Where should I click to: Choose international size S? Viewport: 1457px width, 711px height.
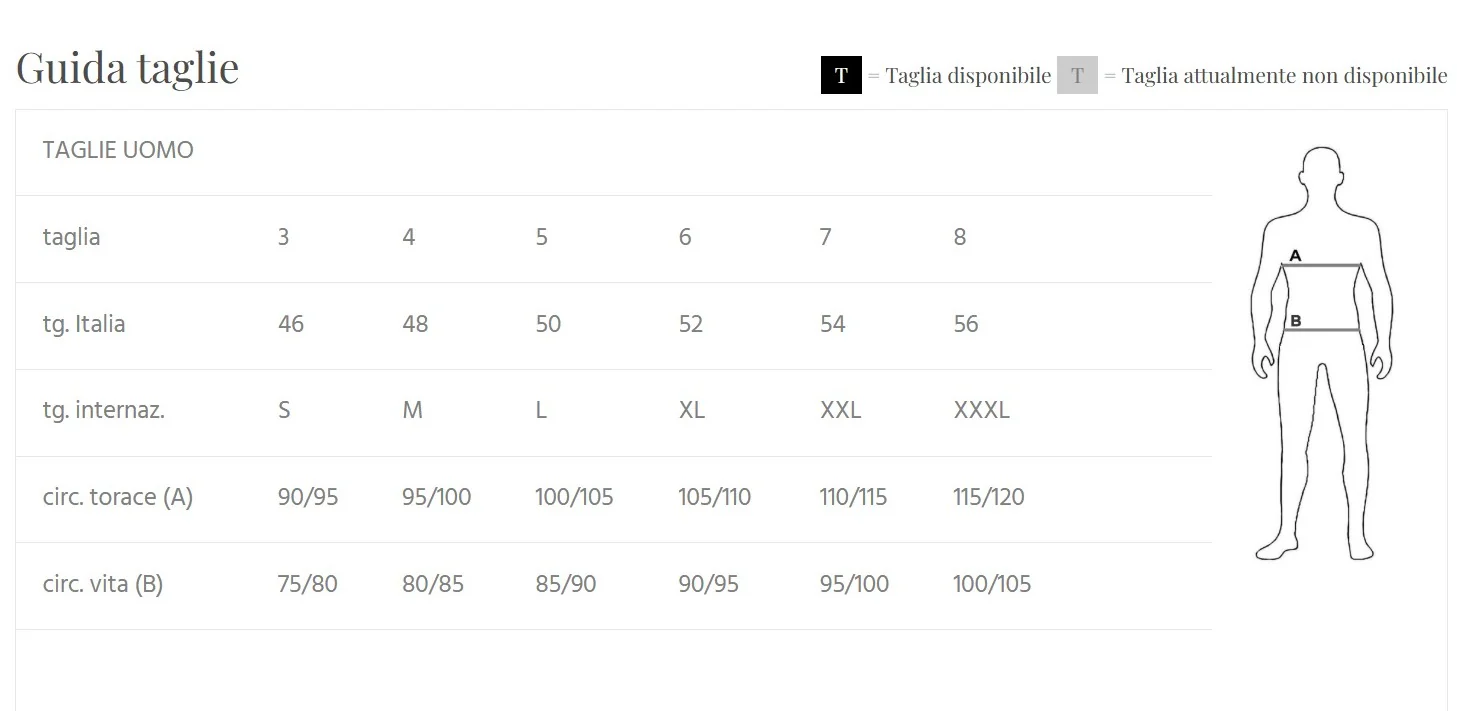284,411
